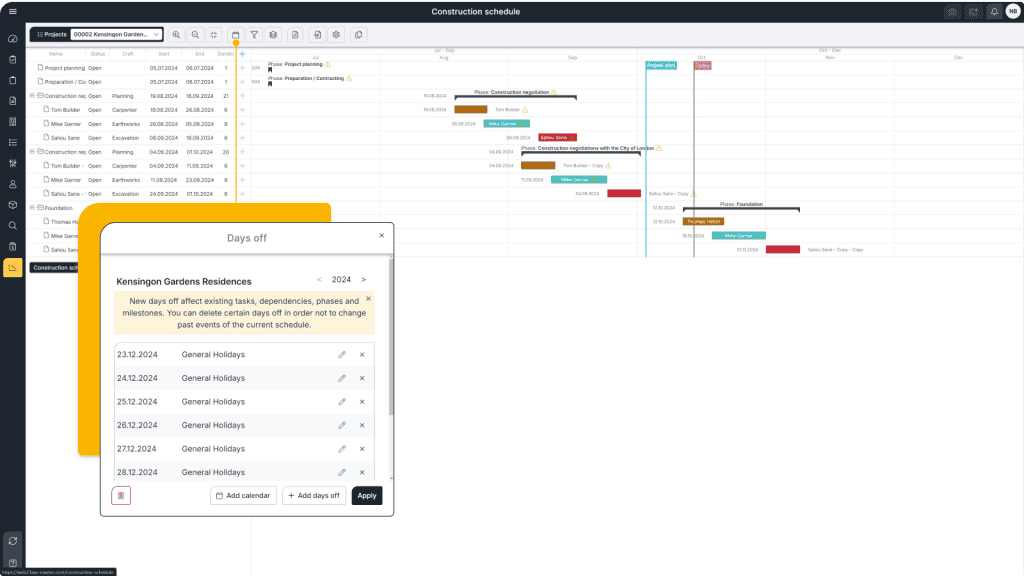Collapse the Construction negotiation tree row
Screen dimensions: 1024x576
tap(31, 96)
